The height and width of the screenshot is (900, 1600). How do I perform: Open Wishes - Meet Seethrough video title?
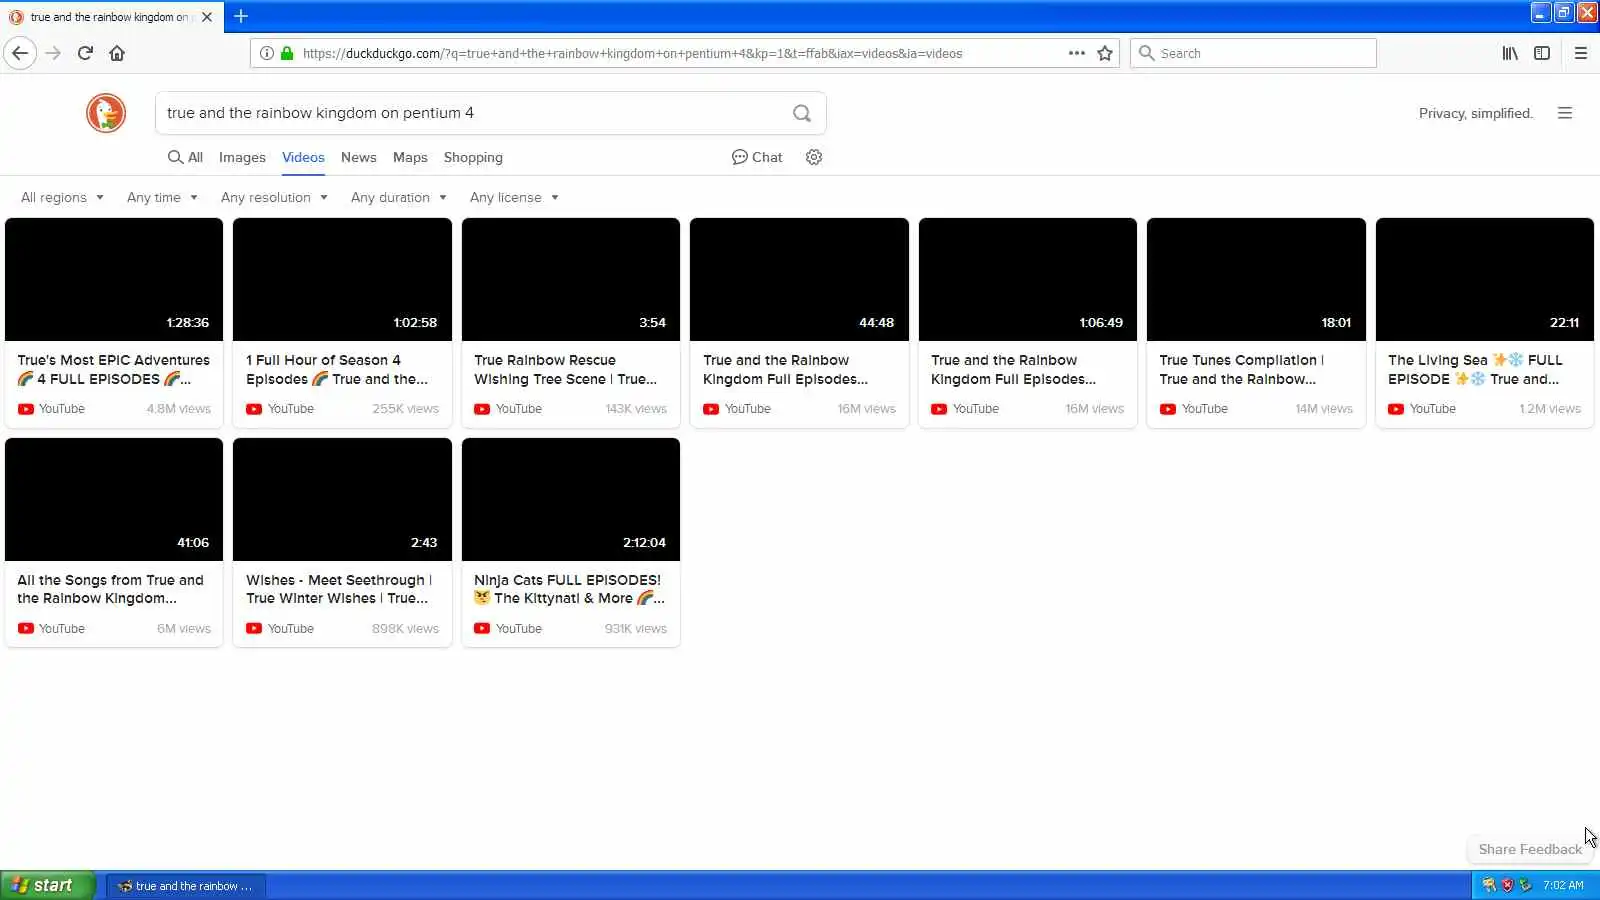(339, 589)
